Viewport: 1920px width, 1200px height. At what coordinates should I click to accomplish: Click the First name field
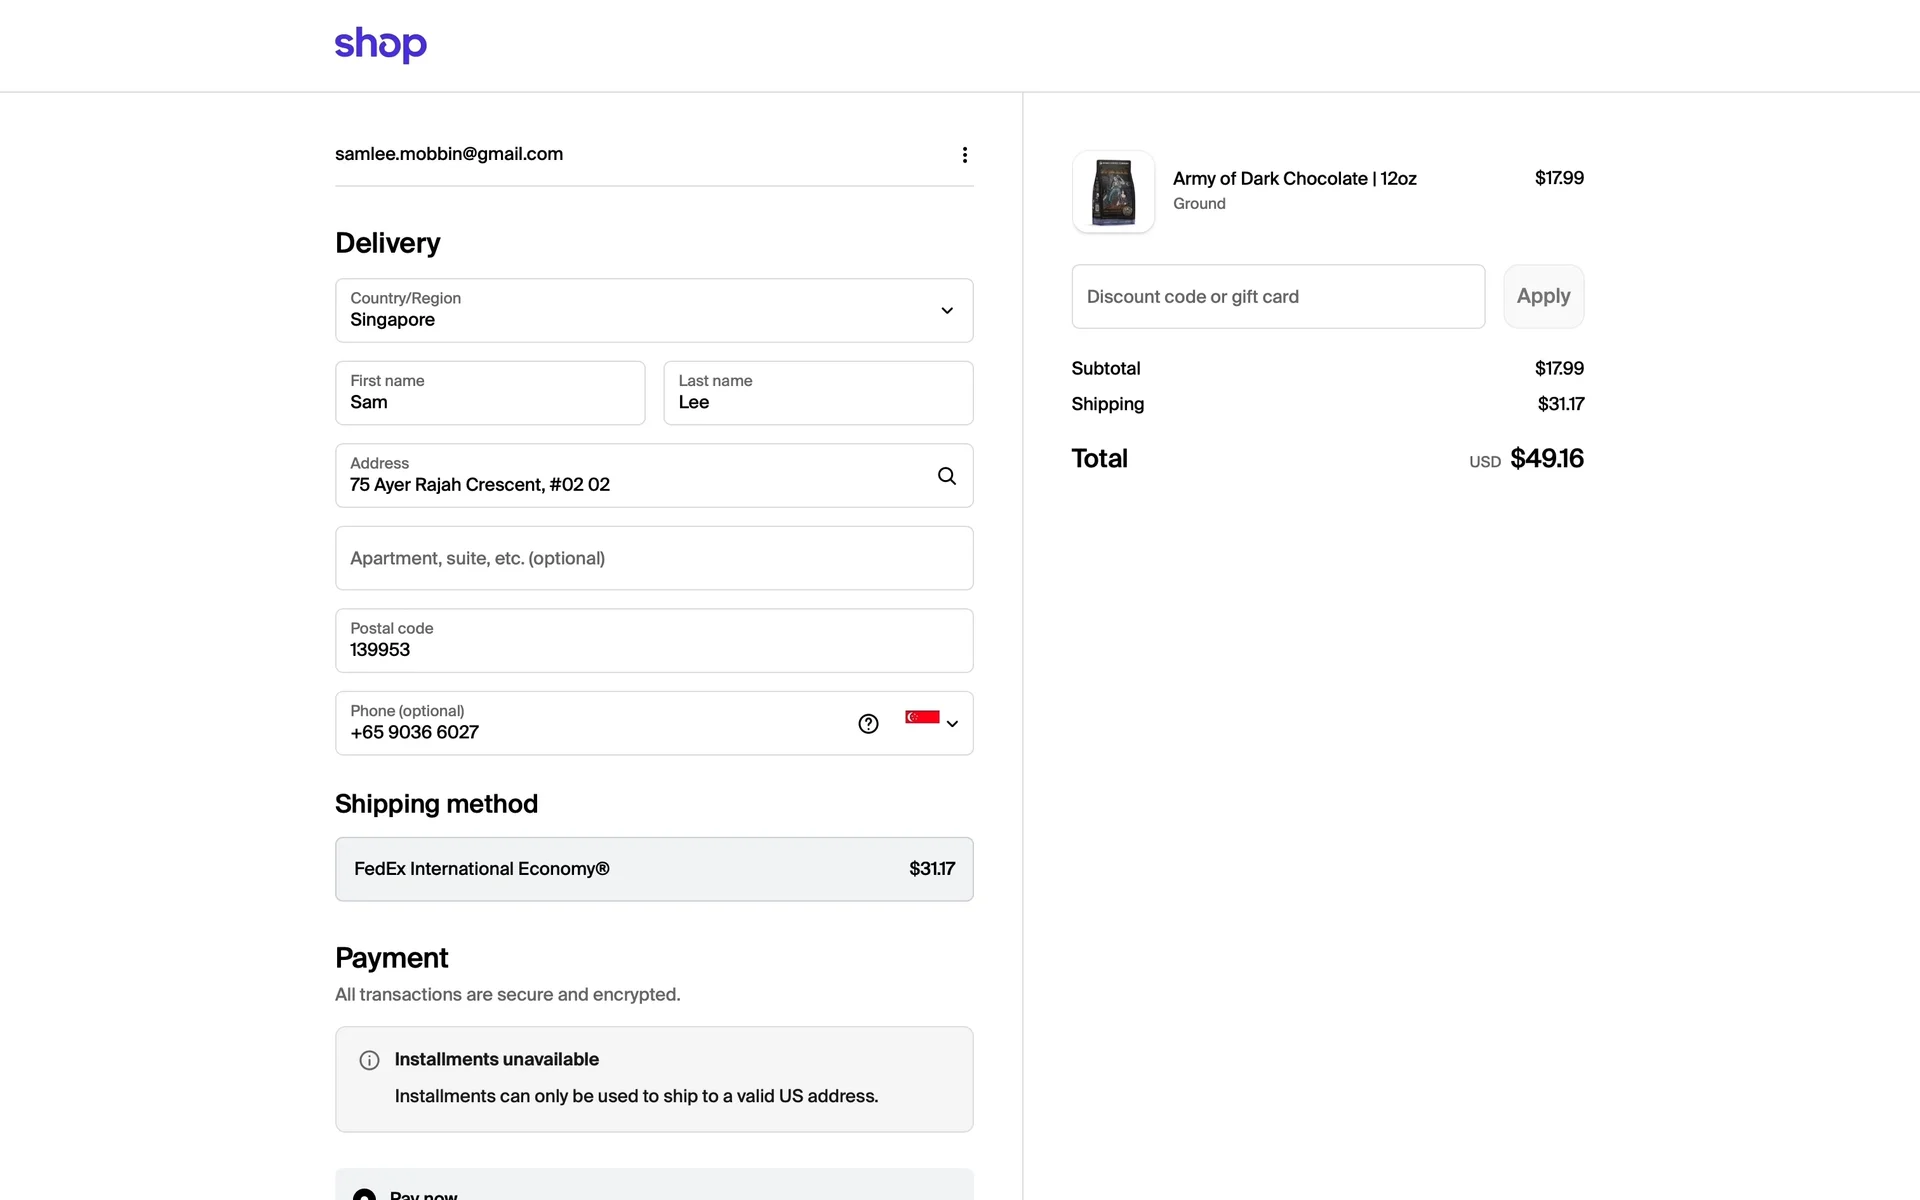(x=490, y=393)
